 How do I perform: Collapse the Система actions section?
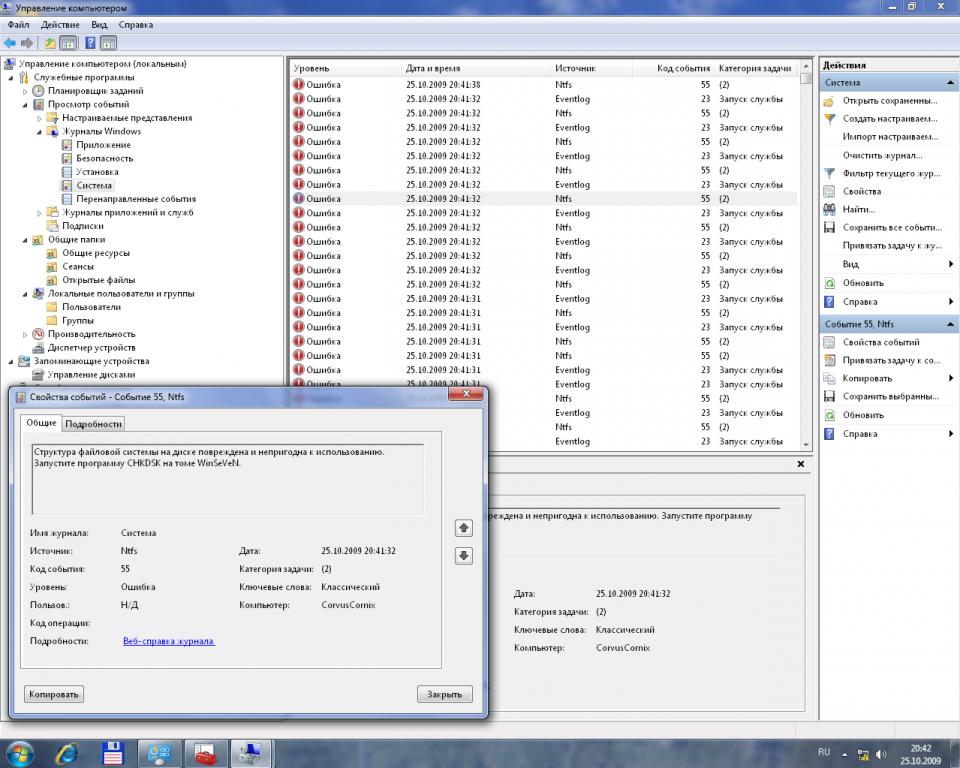950,83
